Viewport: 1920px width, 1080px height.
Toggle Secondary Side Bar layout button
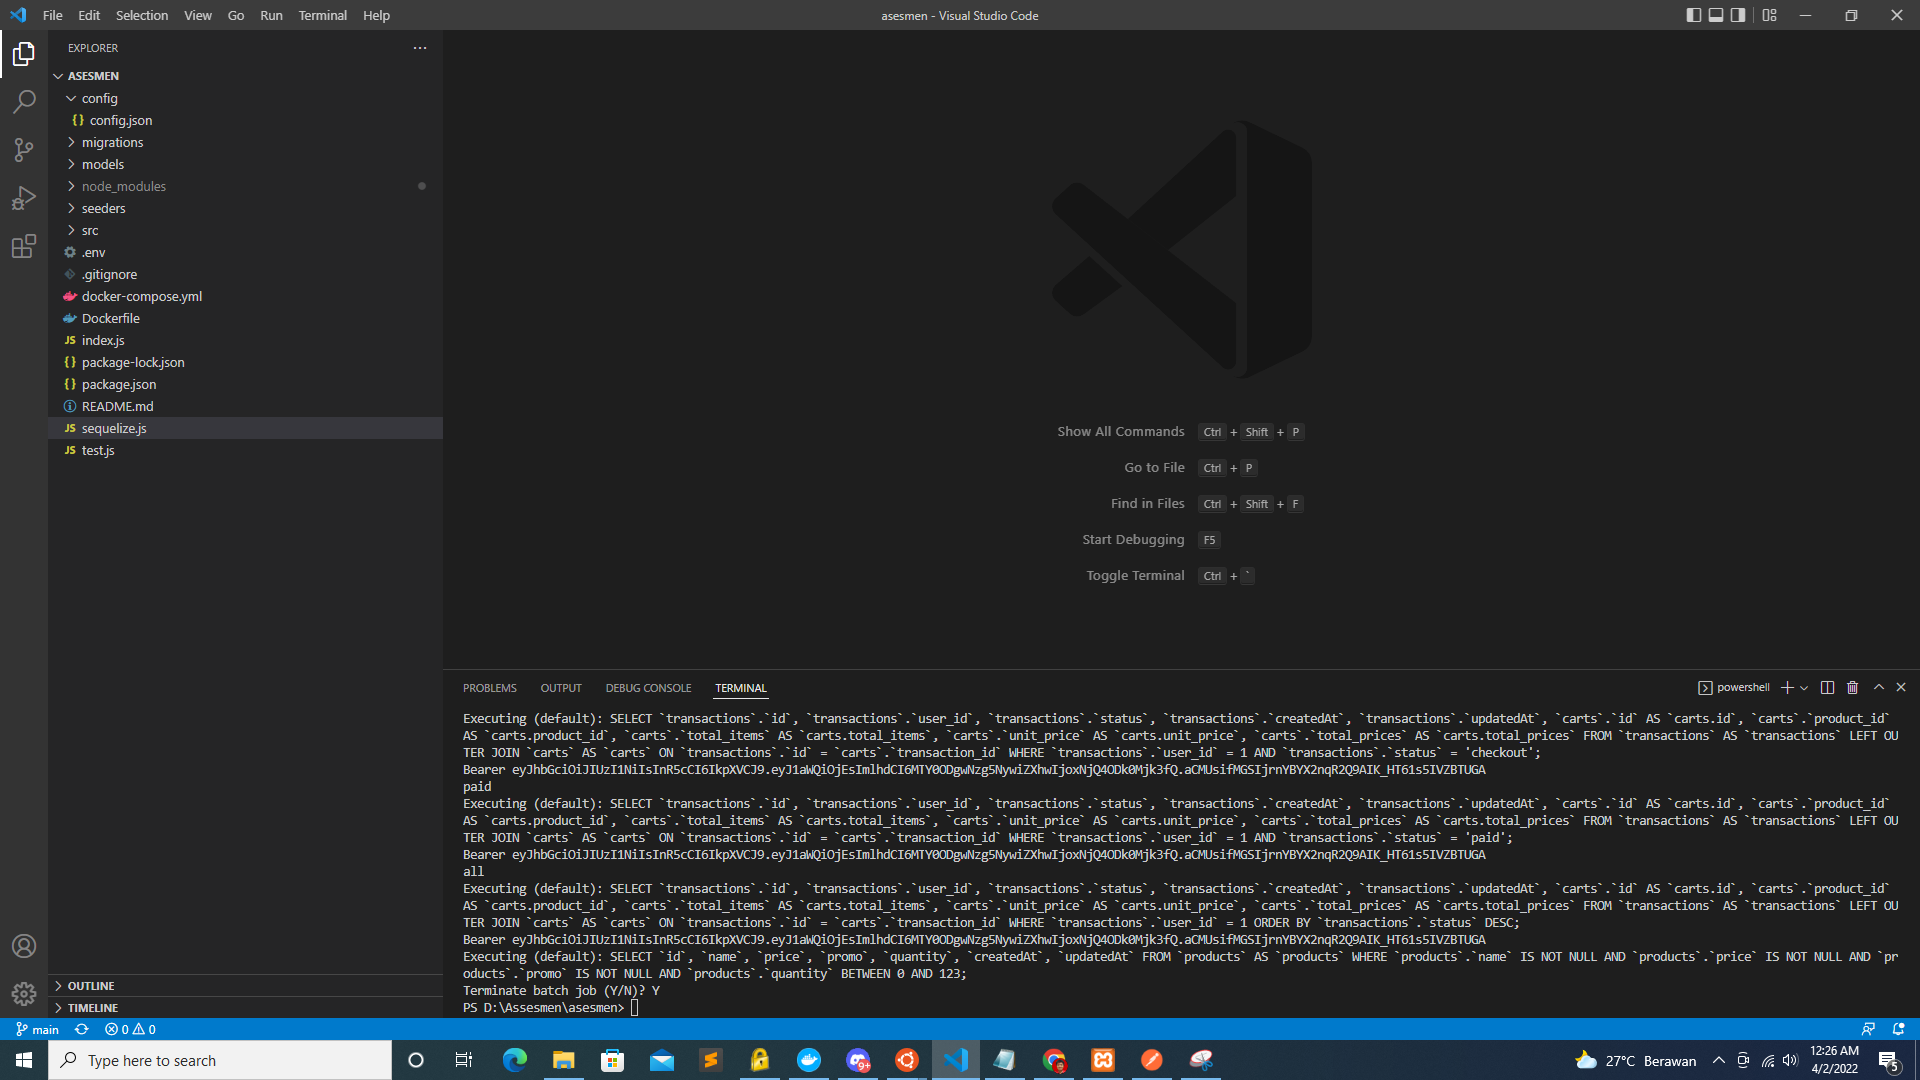pyautogui.click(x=1739, y=15)
